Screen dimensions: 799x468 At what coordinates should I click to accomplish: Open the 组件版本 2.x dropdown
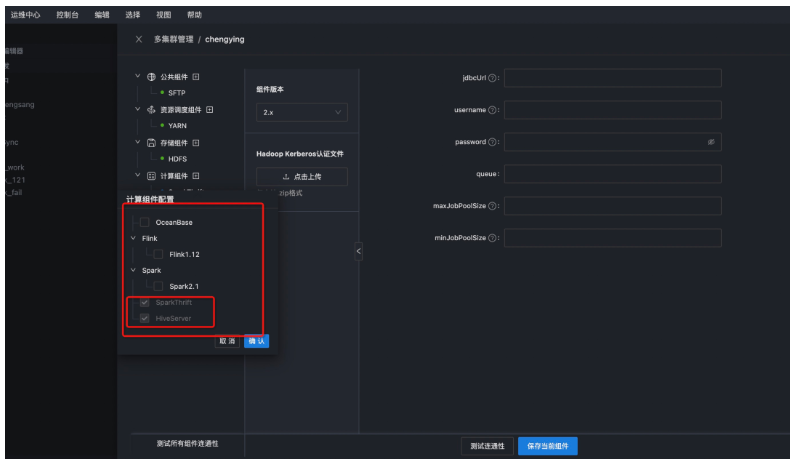click(x=302, y=112)
